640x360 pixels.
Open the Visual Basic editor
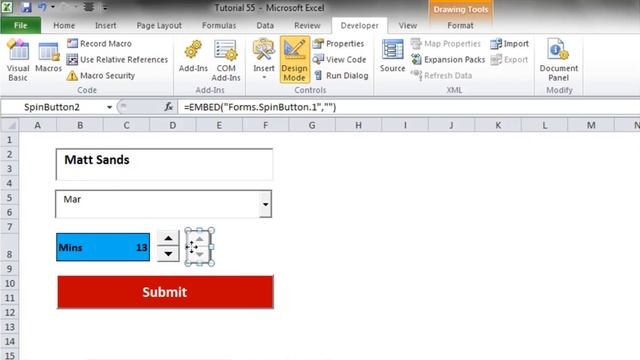pos(18,60)
